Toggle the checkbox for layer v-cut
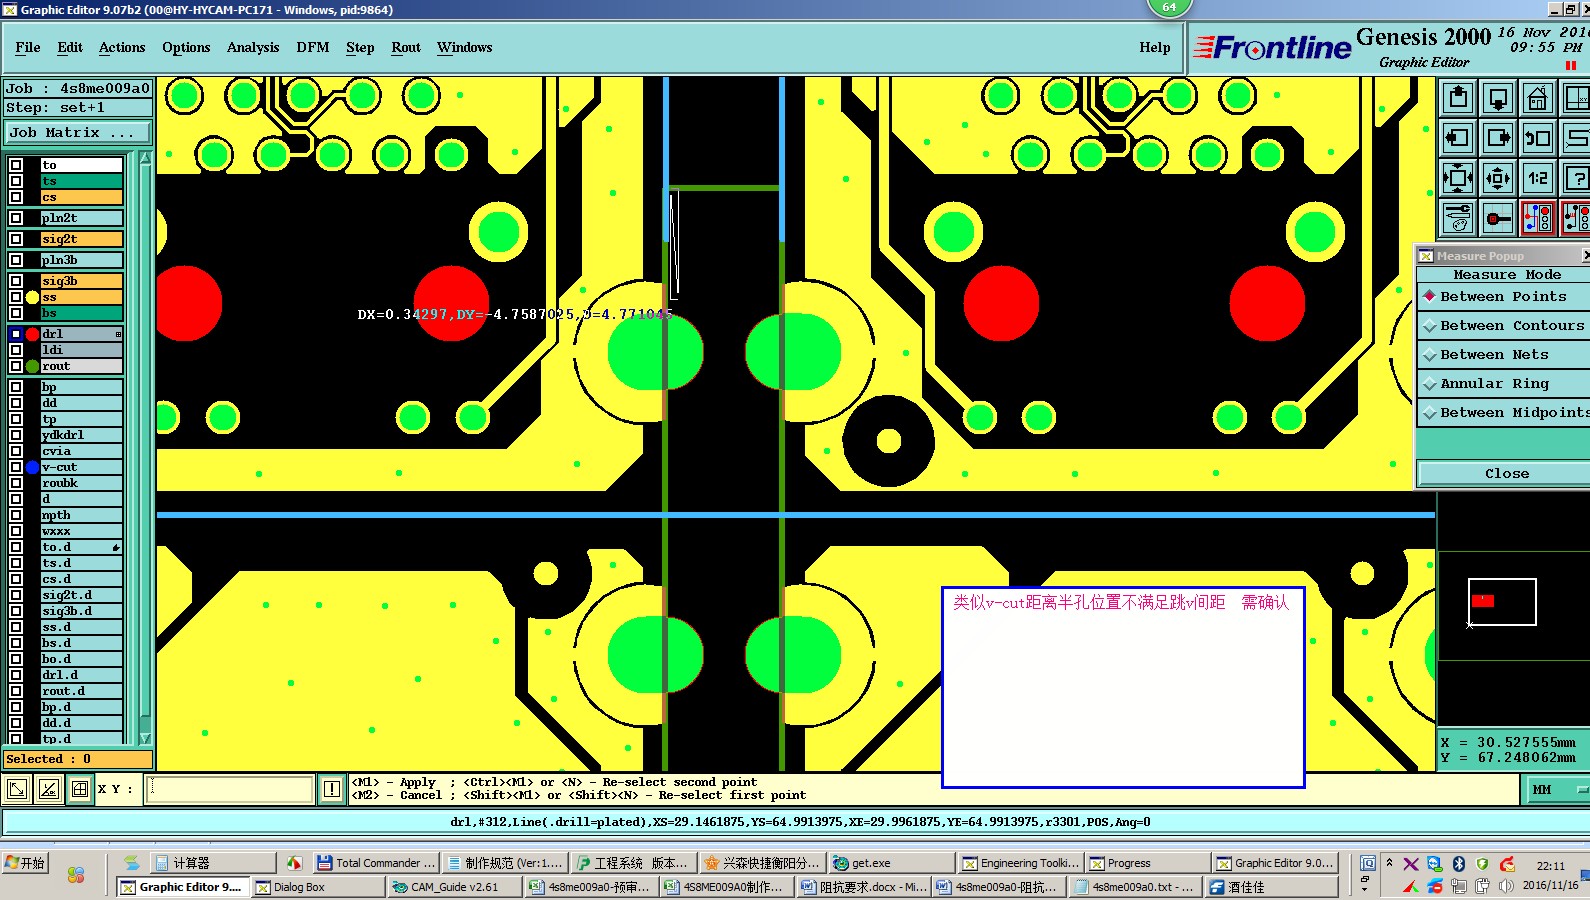This screenshot has height=900, width=1590. (16, 467)
